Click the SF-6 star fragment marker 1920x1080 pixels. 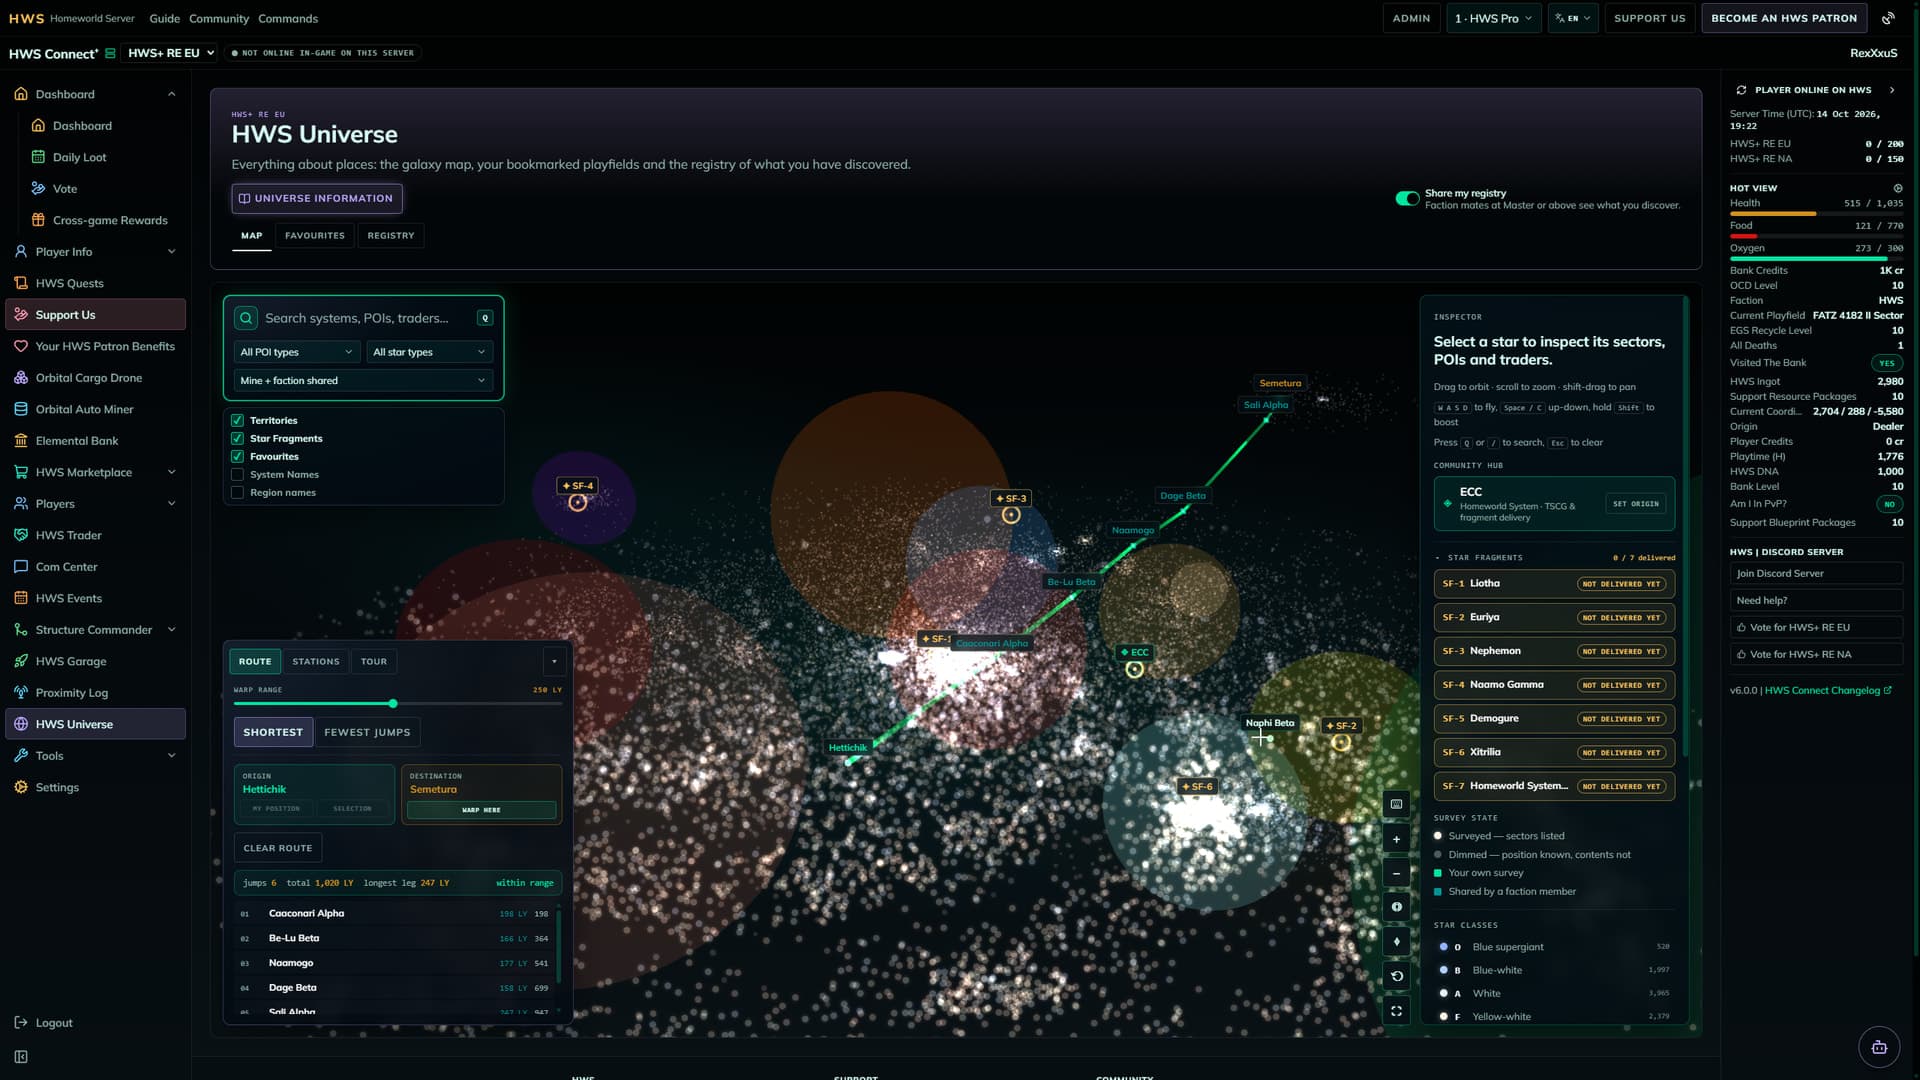tap(1197, 787)
